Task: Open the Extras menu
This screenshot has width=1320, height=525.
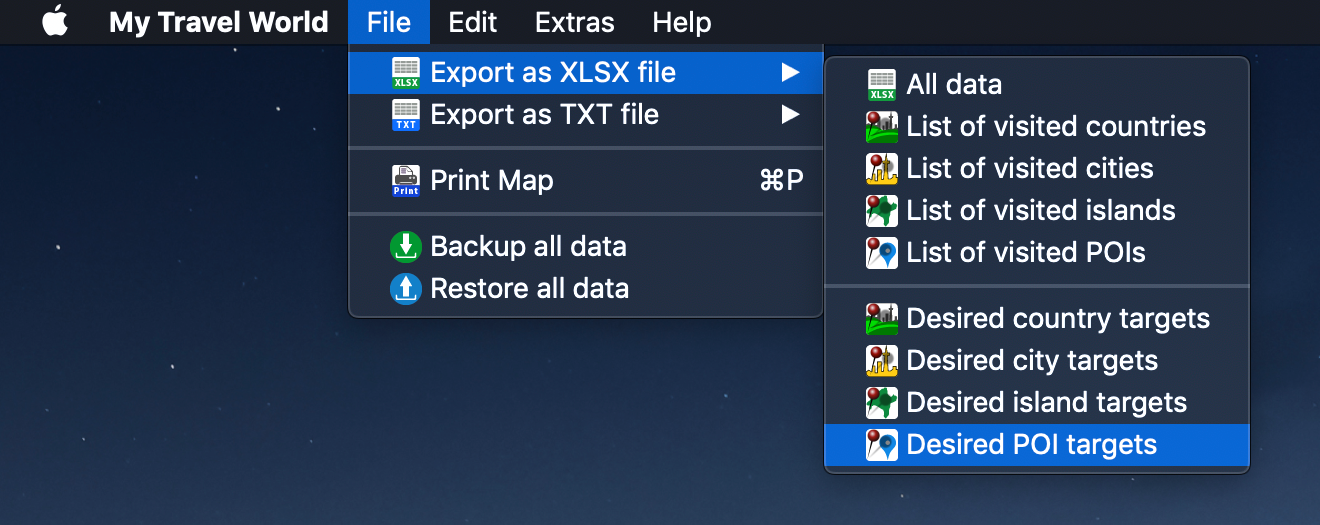Action: [x=575, y=22]
